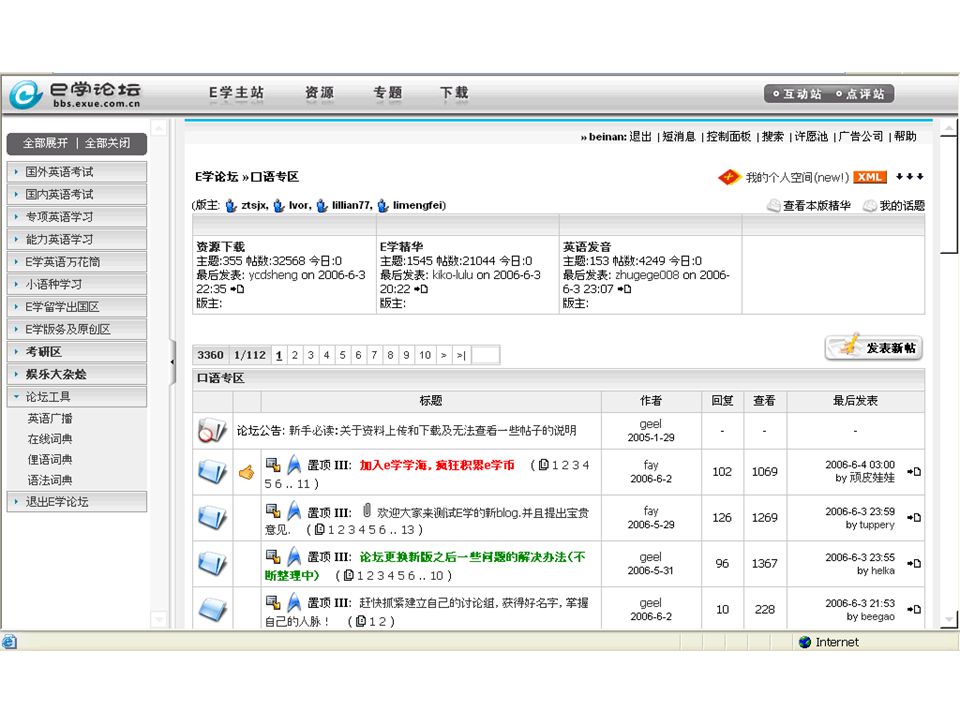Expand 考研区 category
The width and height of the screenshot is (960, 720).
point(77,351)
